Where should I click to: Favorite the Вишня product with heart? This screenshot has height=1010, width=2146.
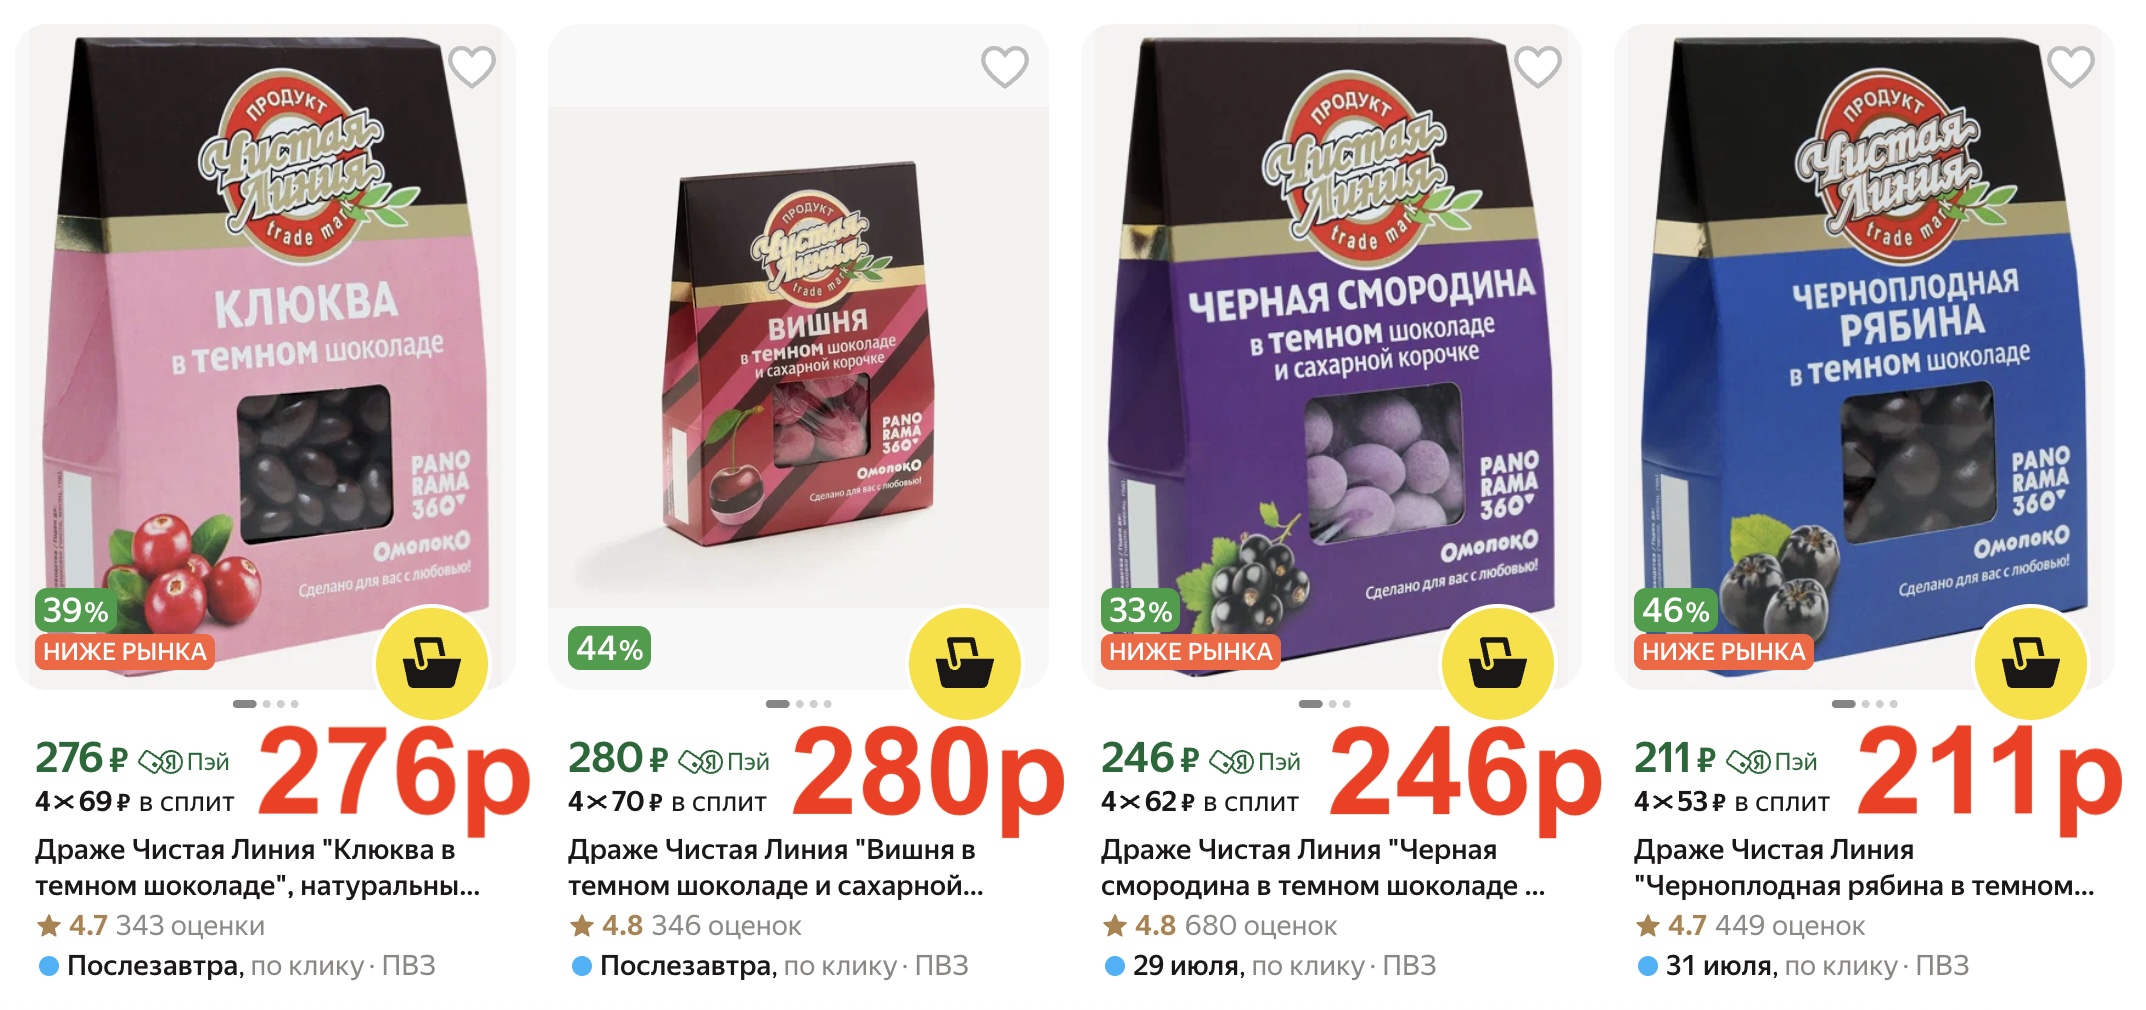pos(1005,67)
